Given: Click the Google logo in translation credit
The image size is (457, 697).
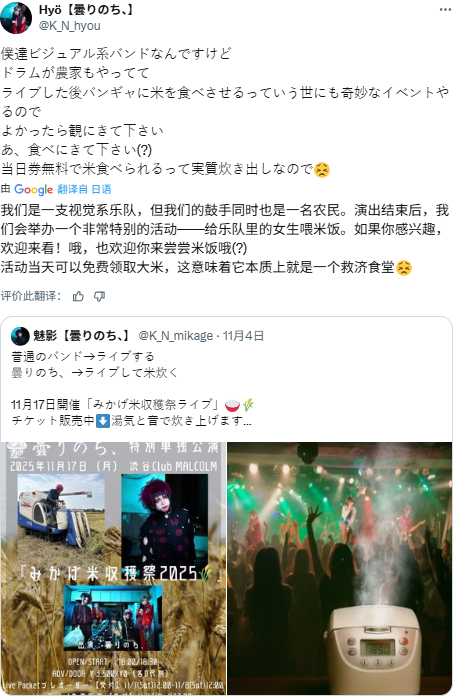Looking at the screenshot, I should point(33,189).
